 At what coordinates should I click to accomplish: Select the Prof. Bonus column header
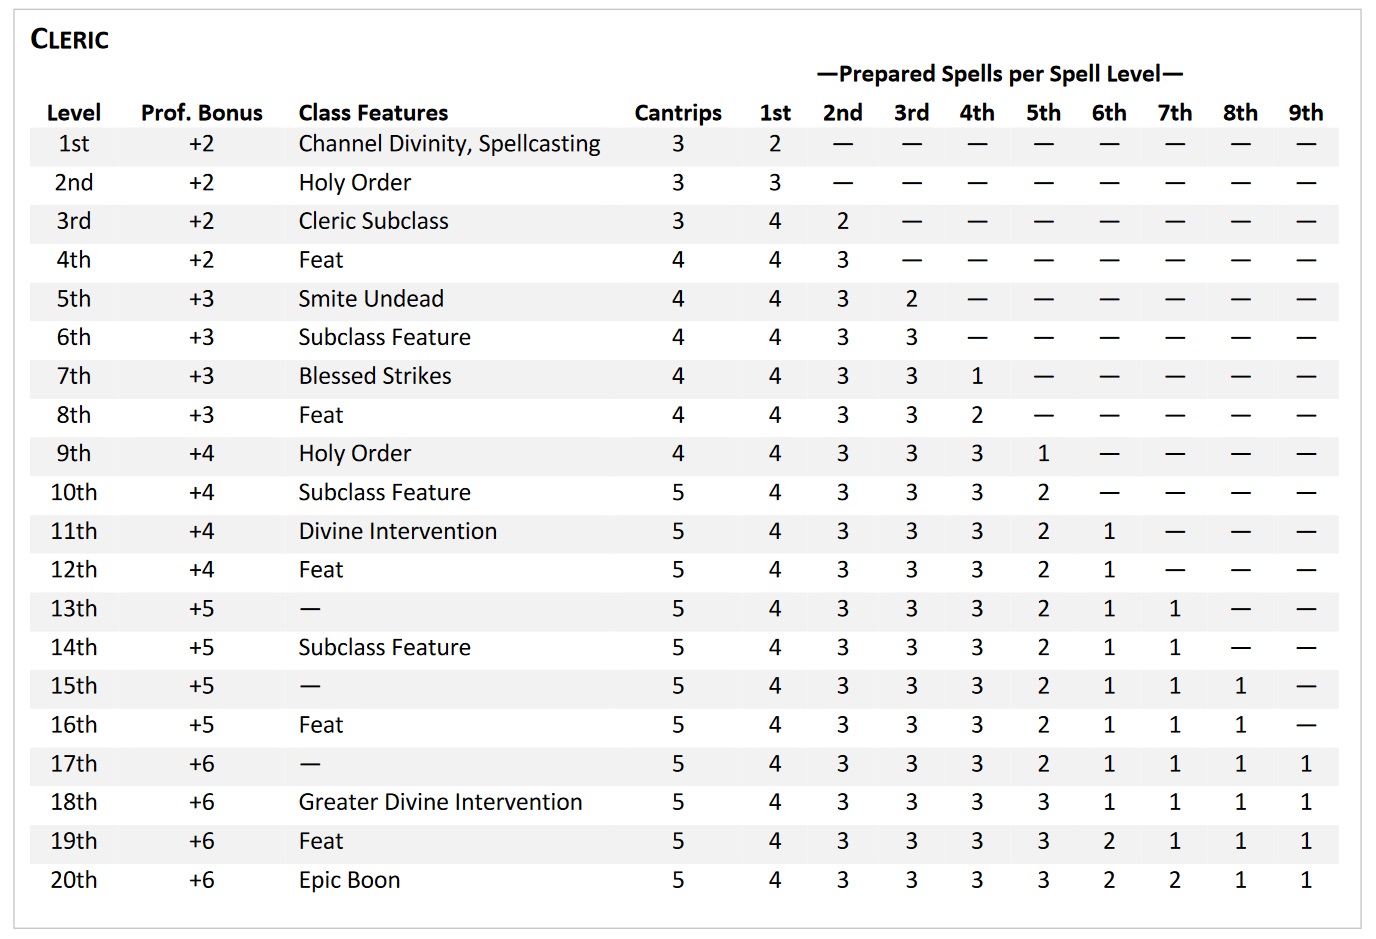tap(202, 113)
